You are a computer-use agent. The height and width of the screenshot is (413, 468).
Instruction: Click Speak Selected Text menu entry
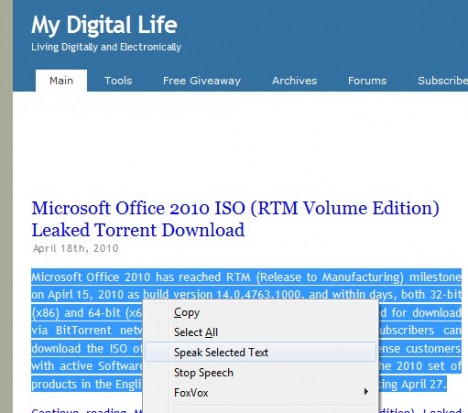click(261, 352)
